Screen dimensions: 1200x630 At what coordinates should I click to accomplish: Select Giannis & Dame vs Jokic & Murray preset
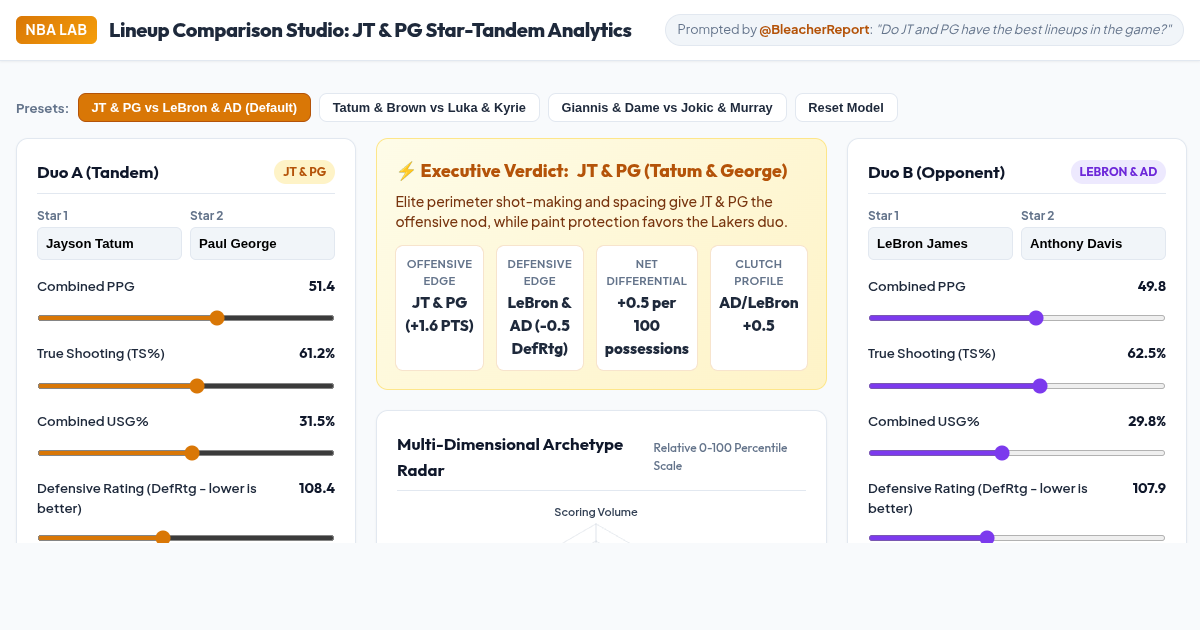pyautogui.click(x=667, y=108)
